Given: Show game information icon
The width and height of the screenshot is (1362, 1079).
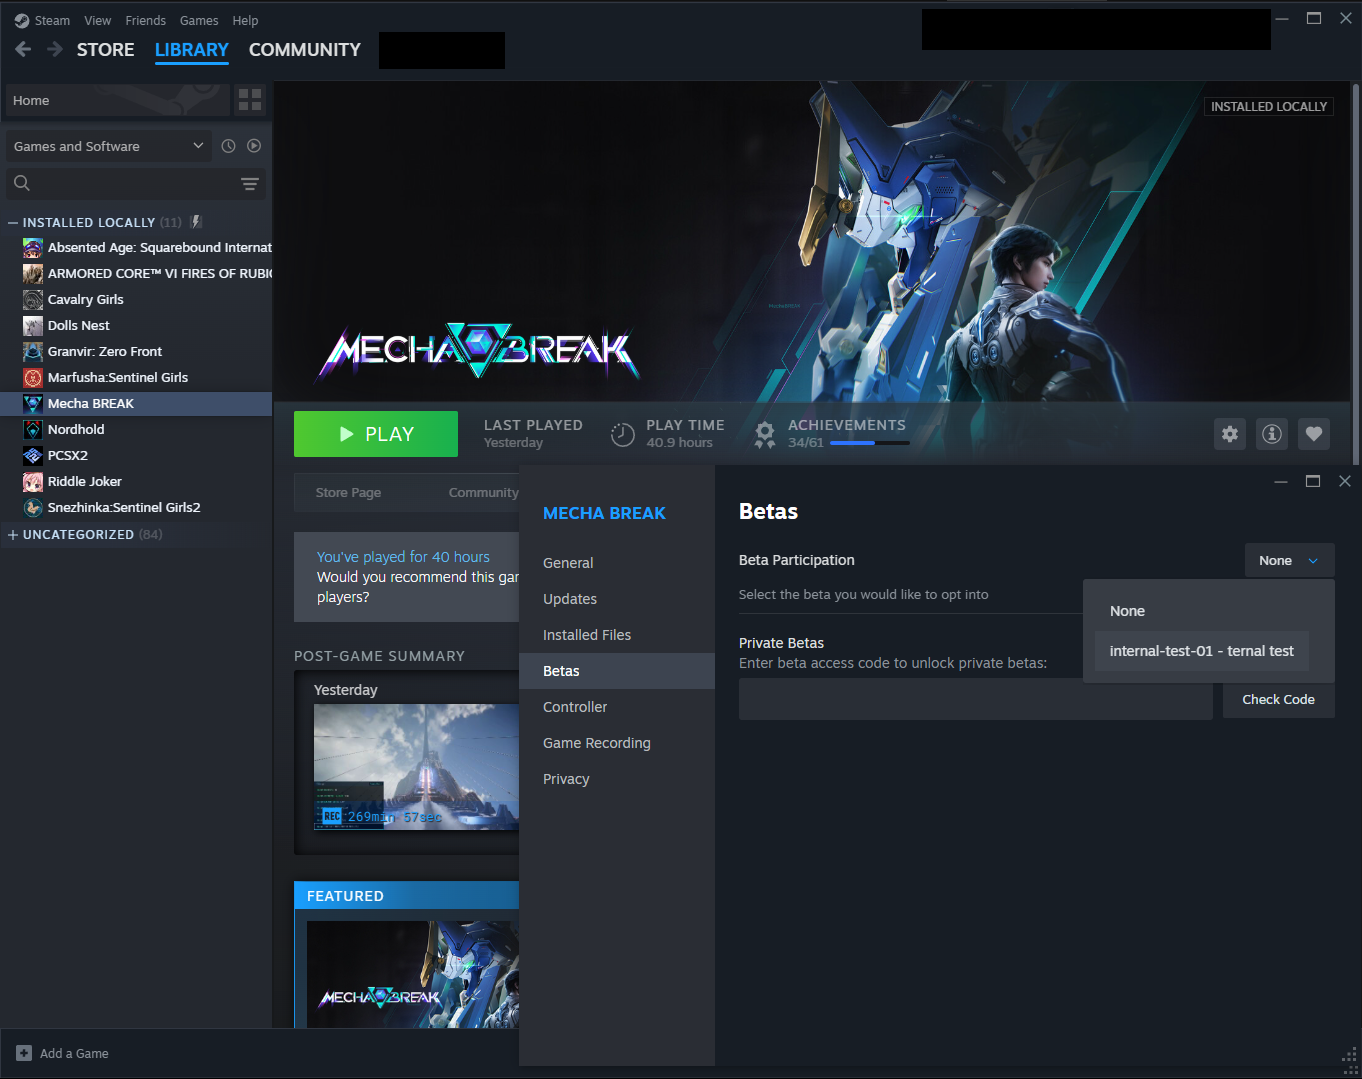Looking at the screenshot, I should [1272, 434].
